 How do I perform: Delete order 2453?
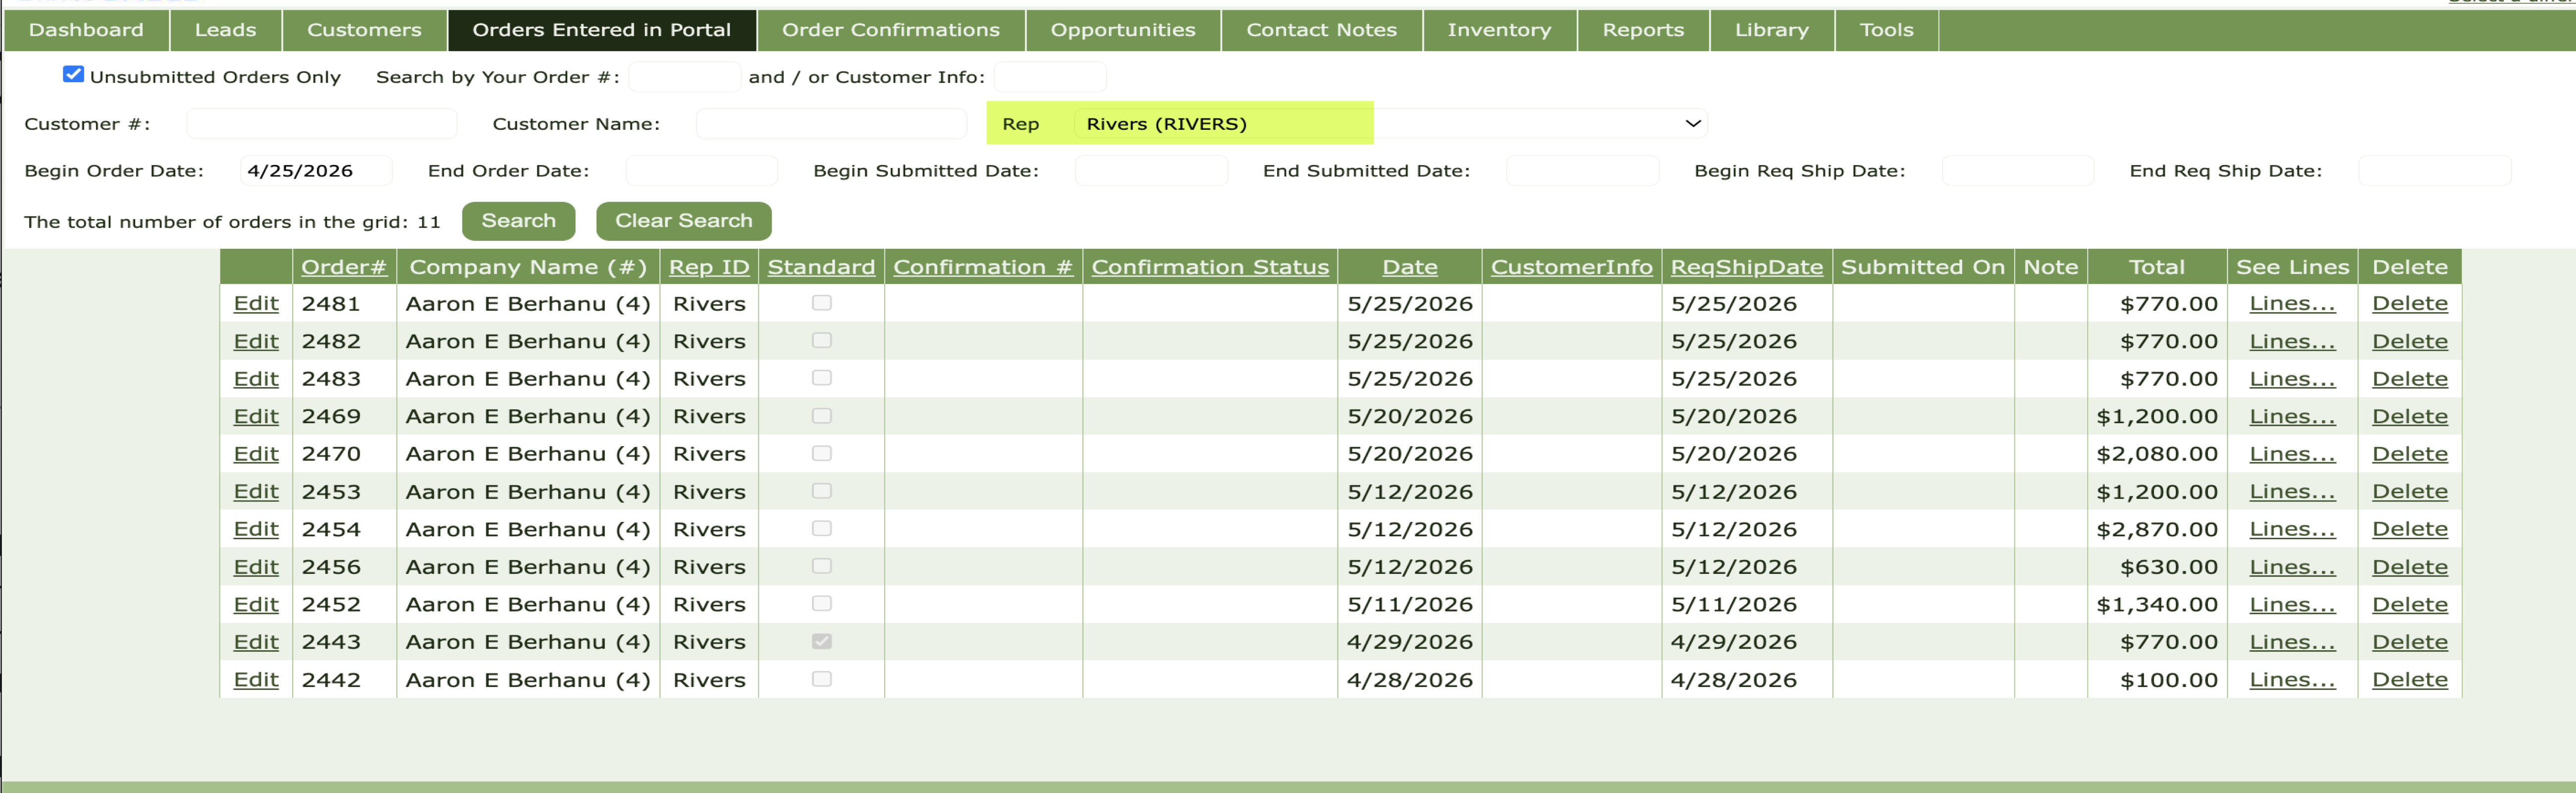point(2410,492)
